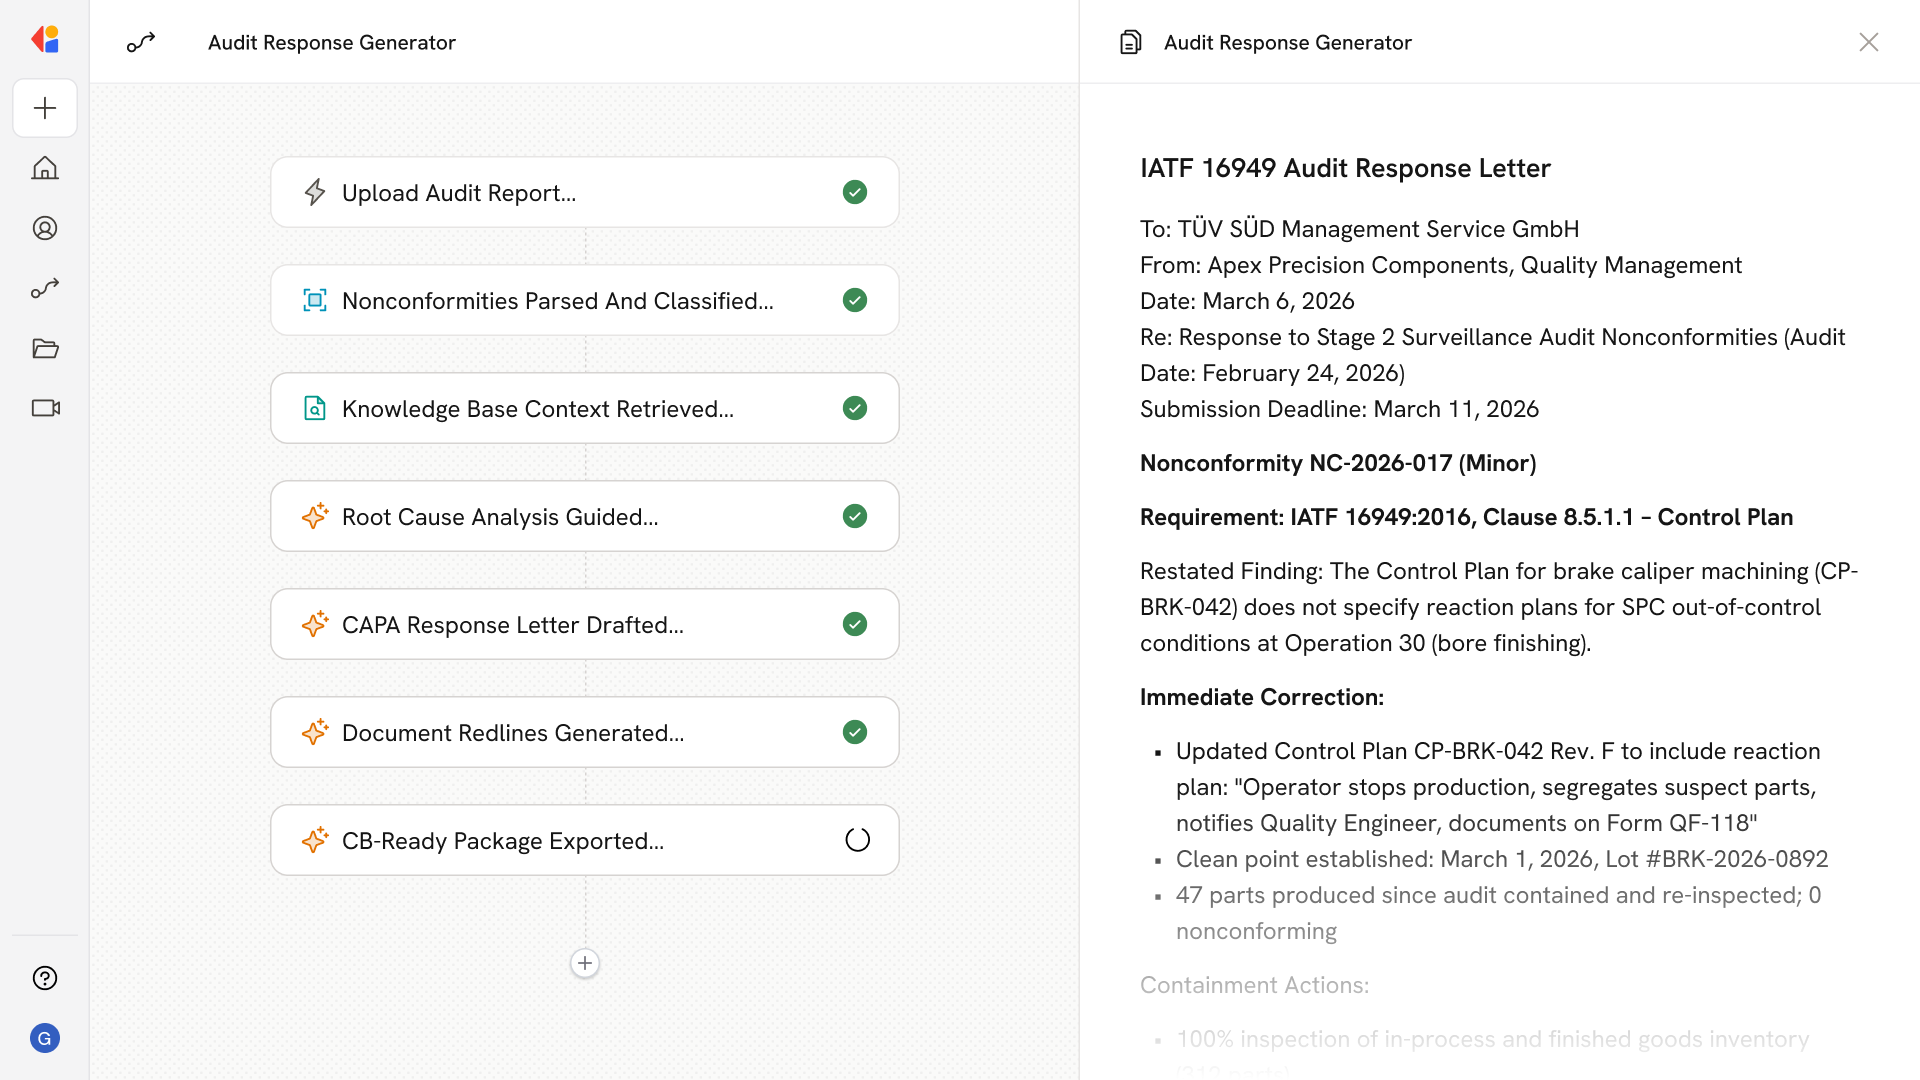
Task: Open the help question mark icon
Action: point(45,978)
